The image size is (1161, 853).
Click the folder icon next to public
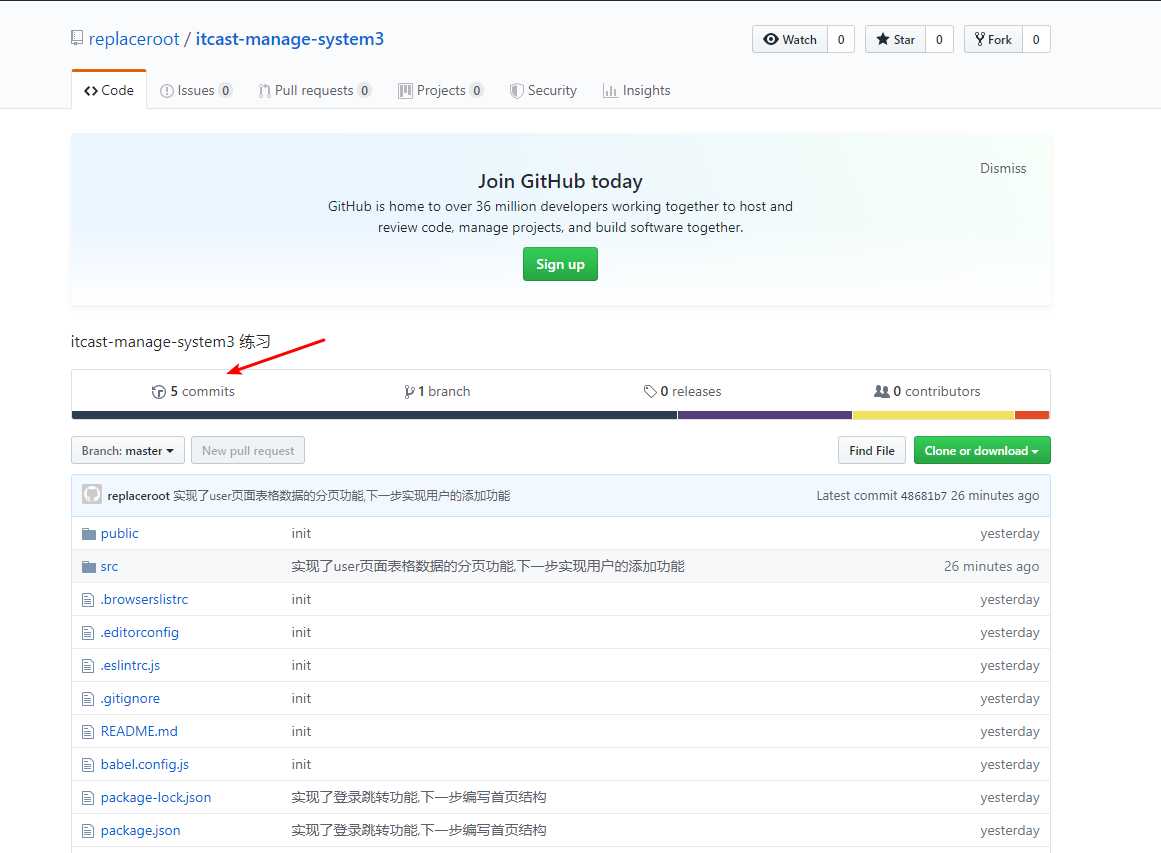pos(89,533)
